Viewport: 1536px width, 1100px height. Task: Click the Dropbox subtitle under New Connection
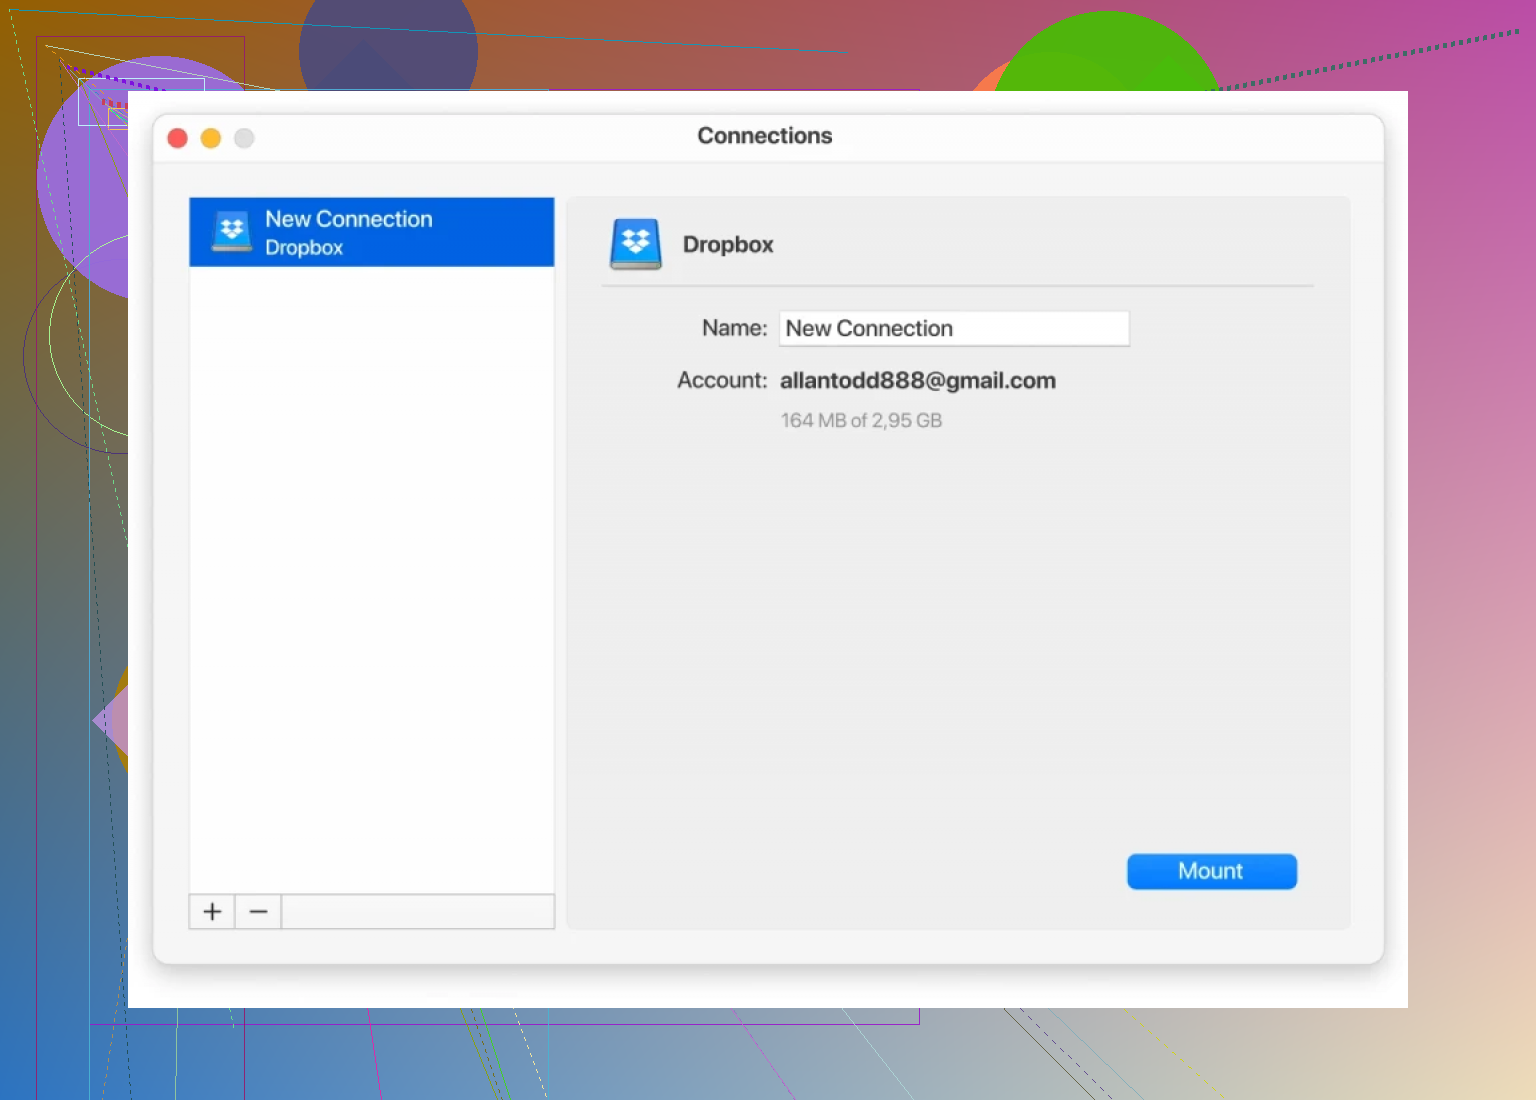pos(304,248)
